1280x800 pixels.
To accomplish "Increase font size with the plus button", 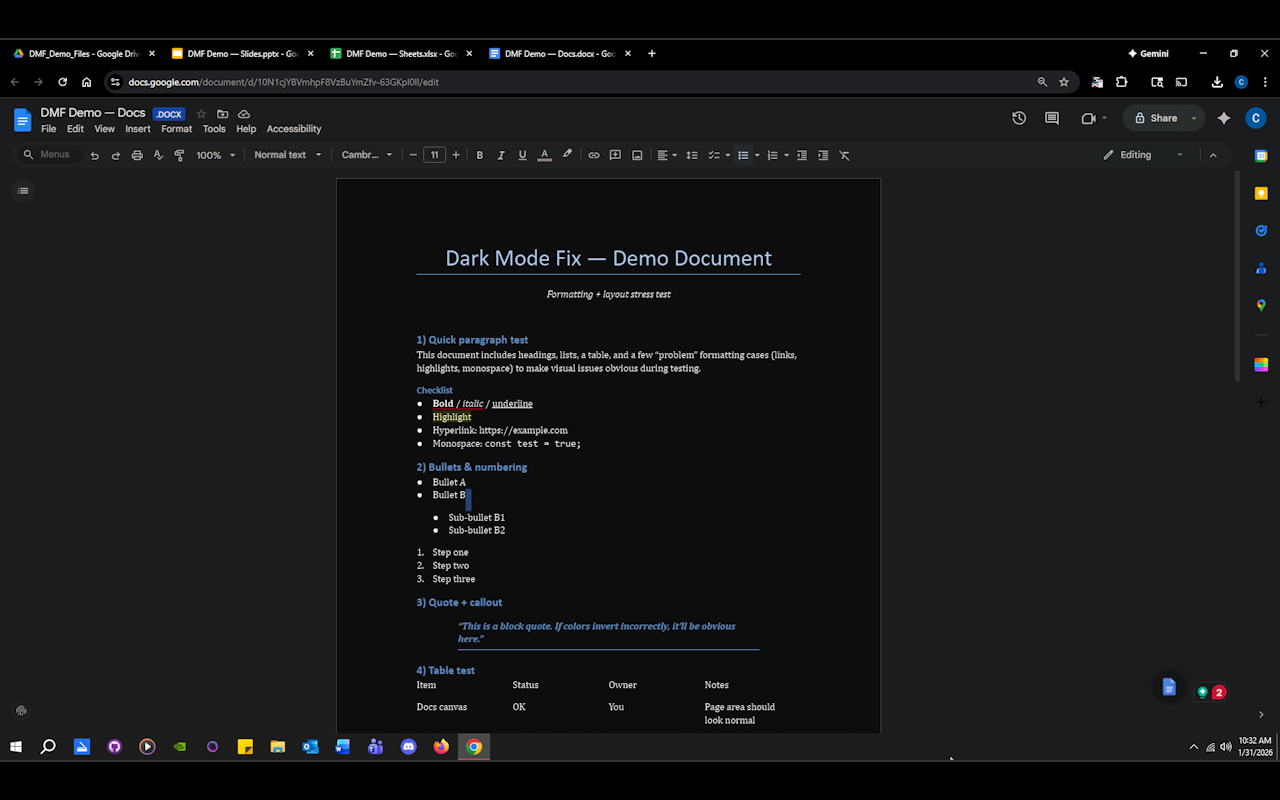I will pyautogui.click(x=456, y=155).
